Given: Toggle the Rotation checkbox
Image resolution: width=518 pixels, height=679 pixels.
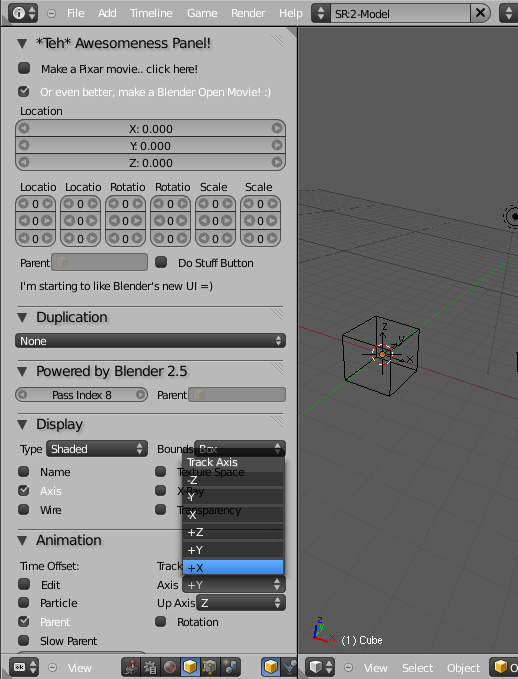Looking at the screenshot, I should (x=161, y=621).
